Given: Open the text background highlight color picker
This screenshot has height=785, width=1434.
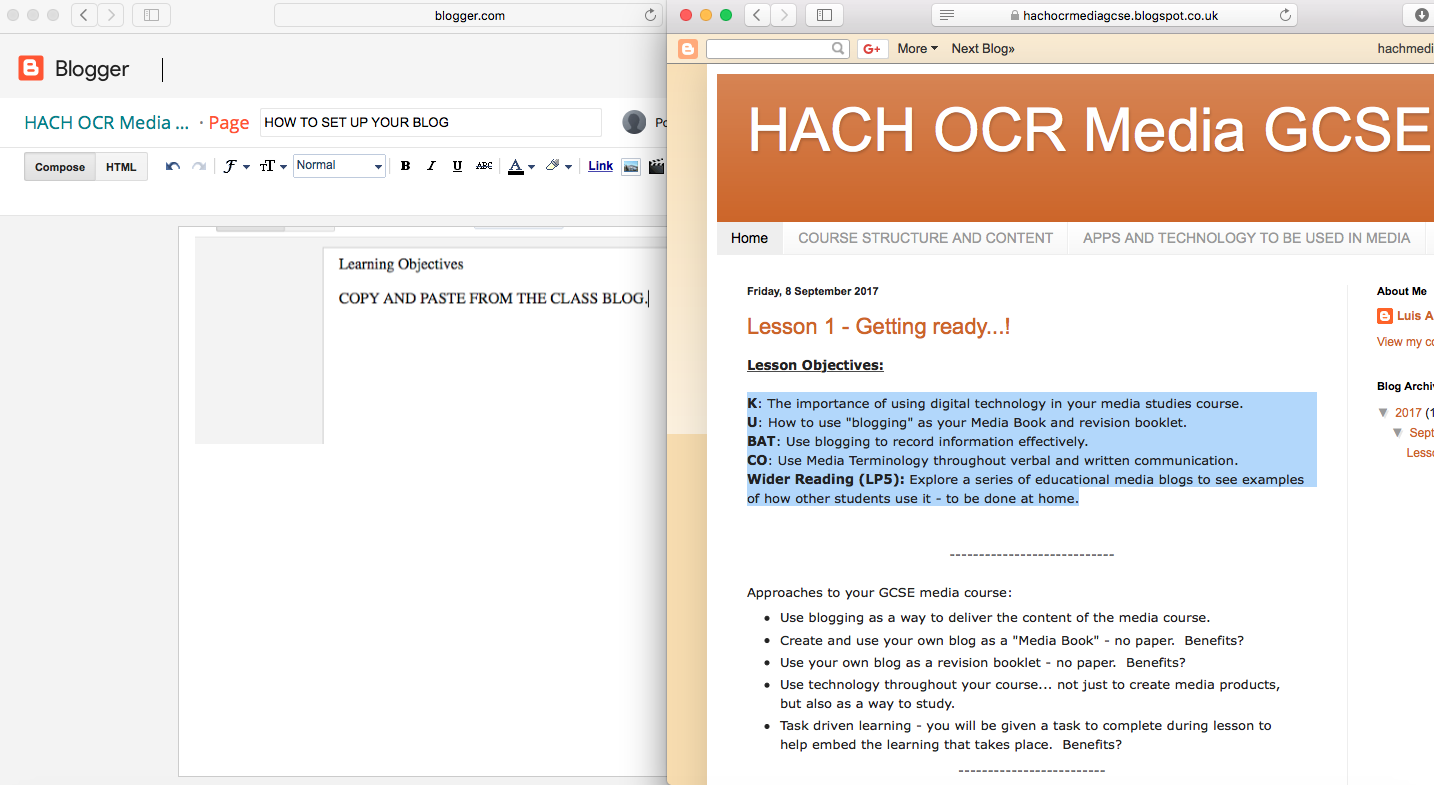Looking at the screenshot, I should tap(558, 166).
